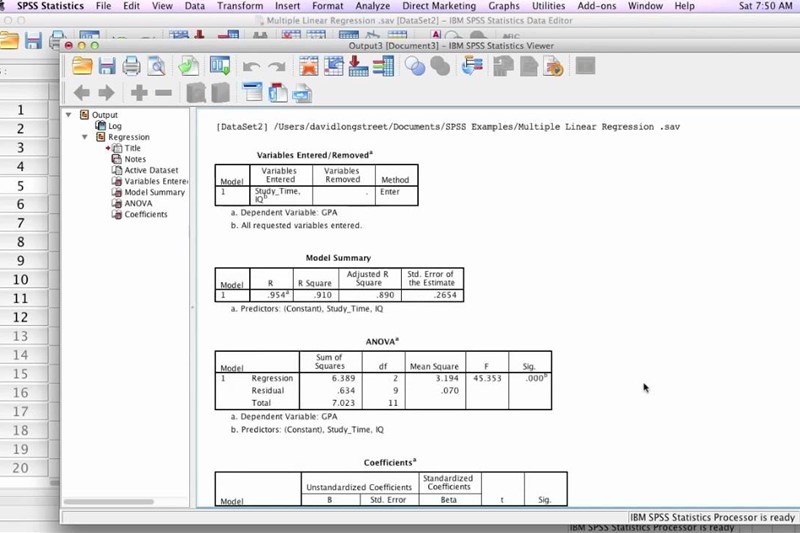Select ANOVA in the outline pane
The height and width of the screenshot is (533, 800).
tap(138, 203)
